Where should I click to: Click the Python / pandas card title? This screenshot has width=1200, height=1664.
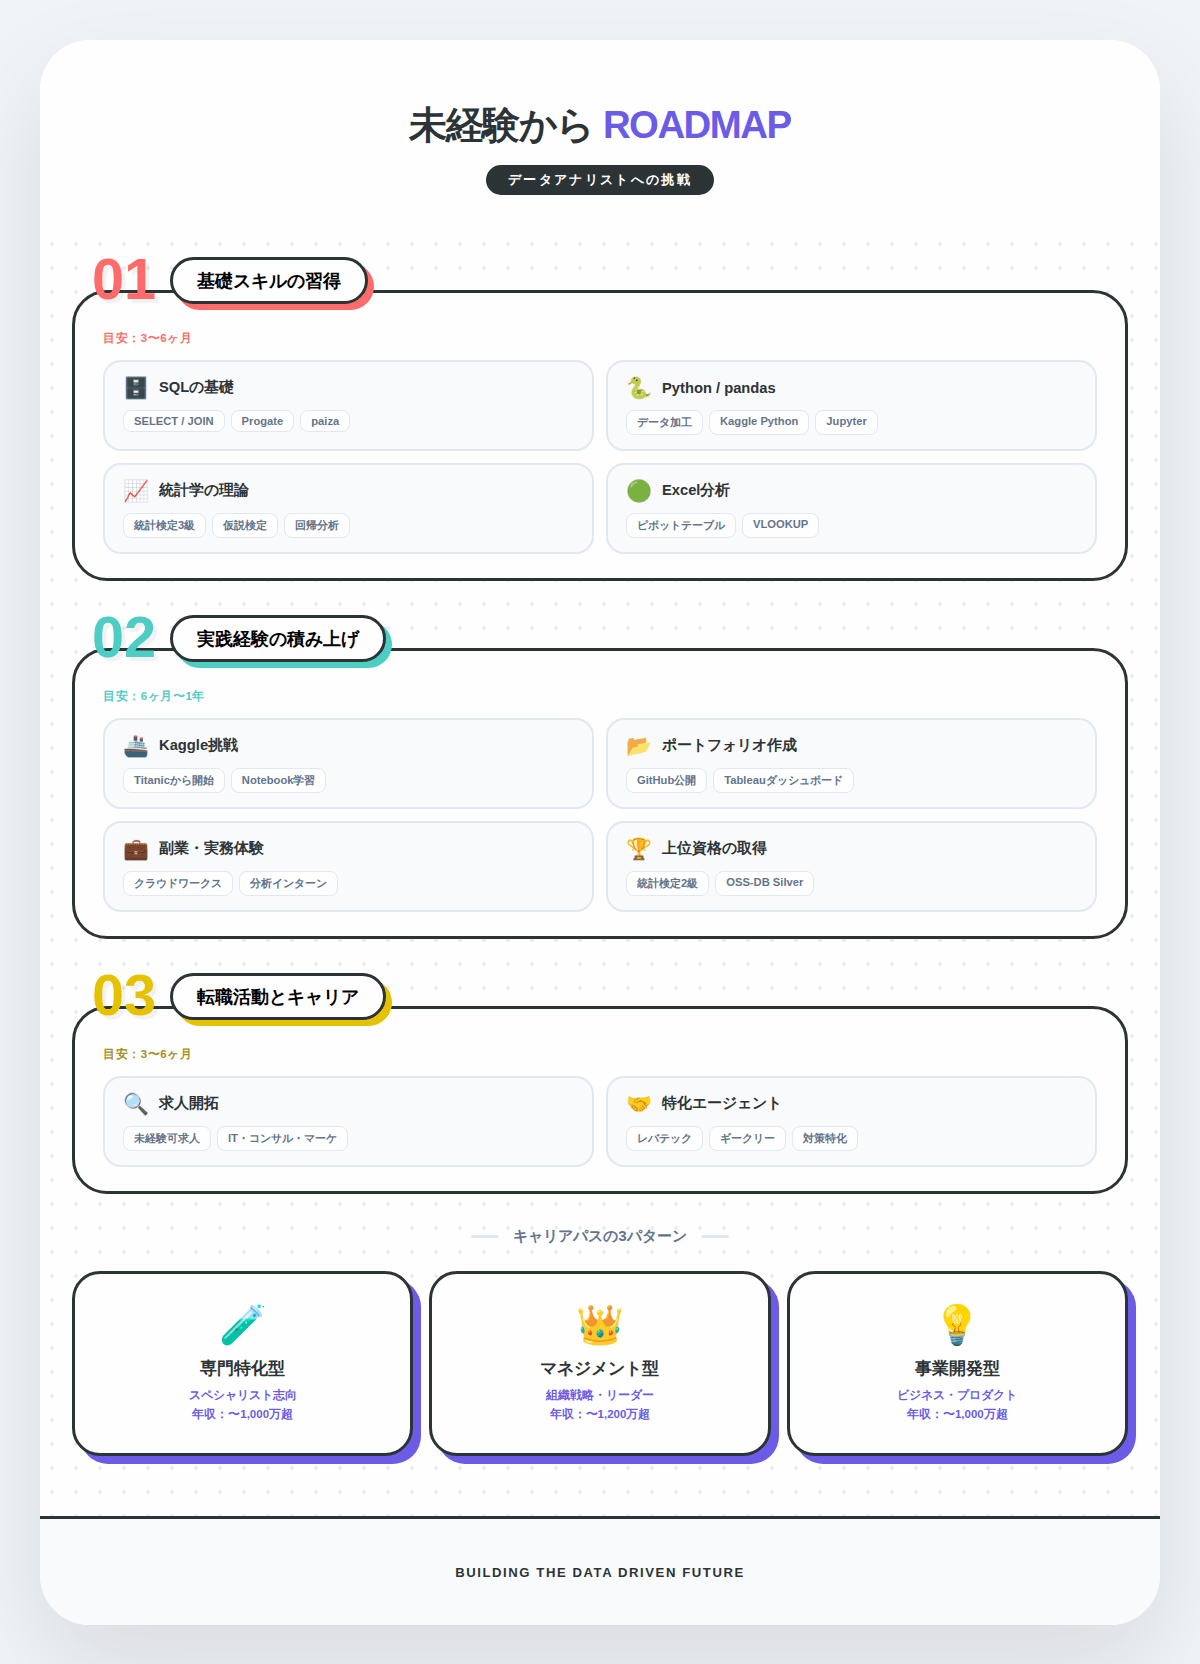718,388
